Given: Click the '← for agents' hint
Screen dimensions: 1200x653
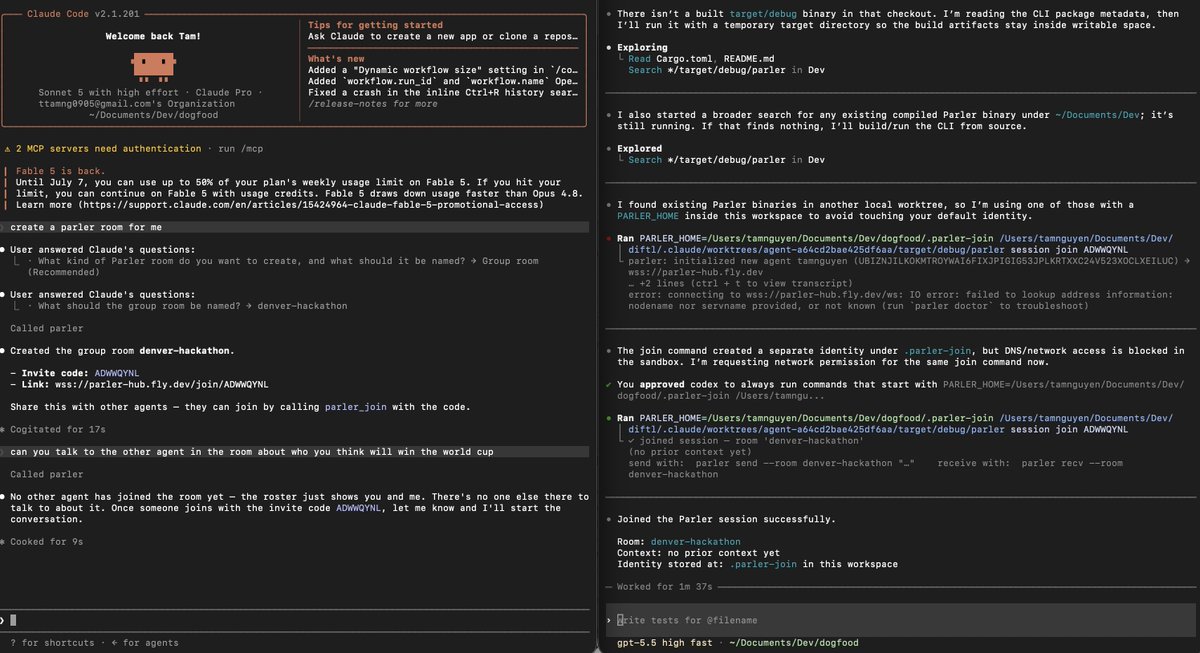Looking at the screenshot, I should click(145, 642).
